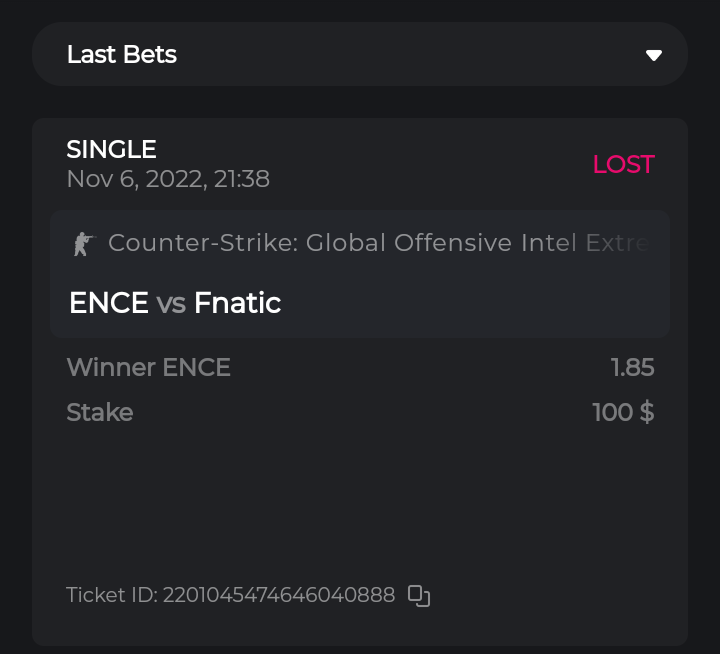
Task: Click the Counter-Strike soldier game icon
Action: pos(83,243)
